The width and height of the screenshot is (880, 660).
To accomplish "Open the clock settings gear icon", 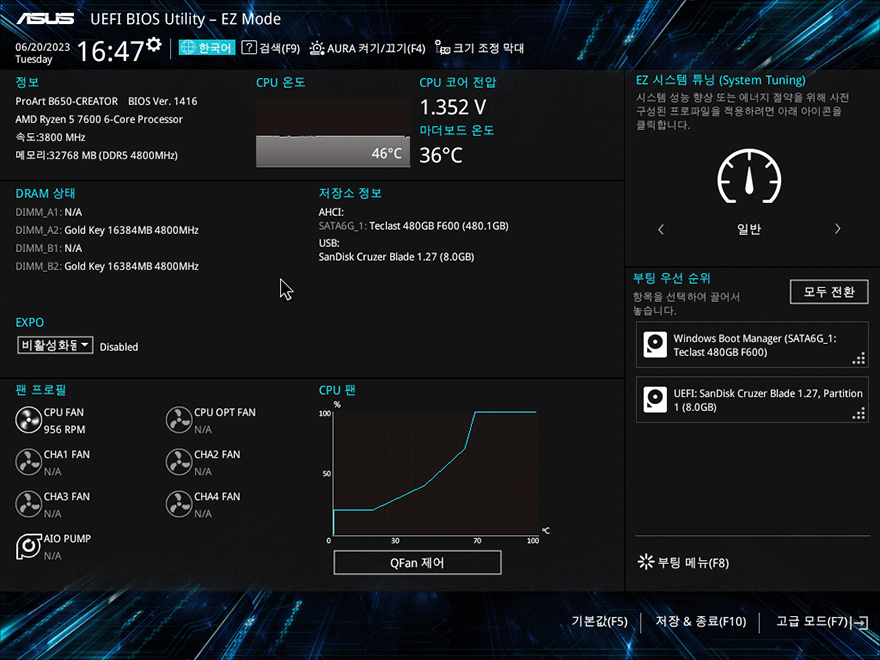I will [153, 44].
